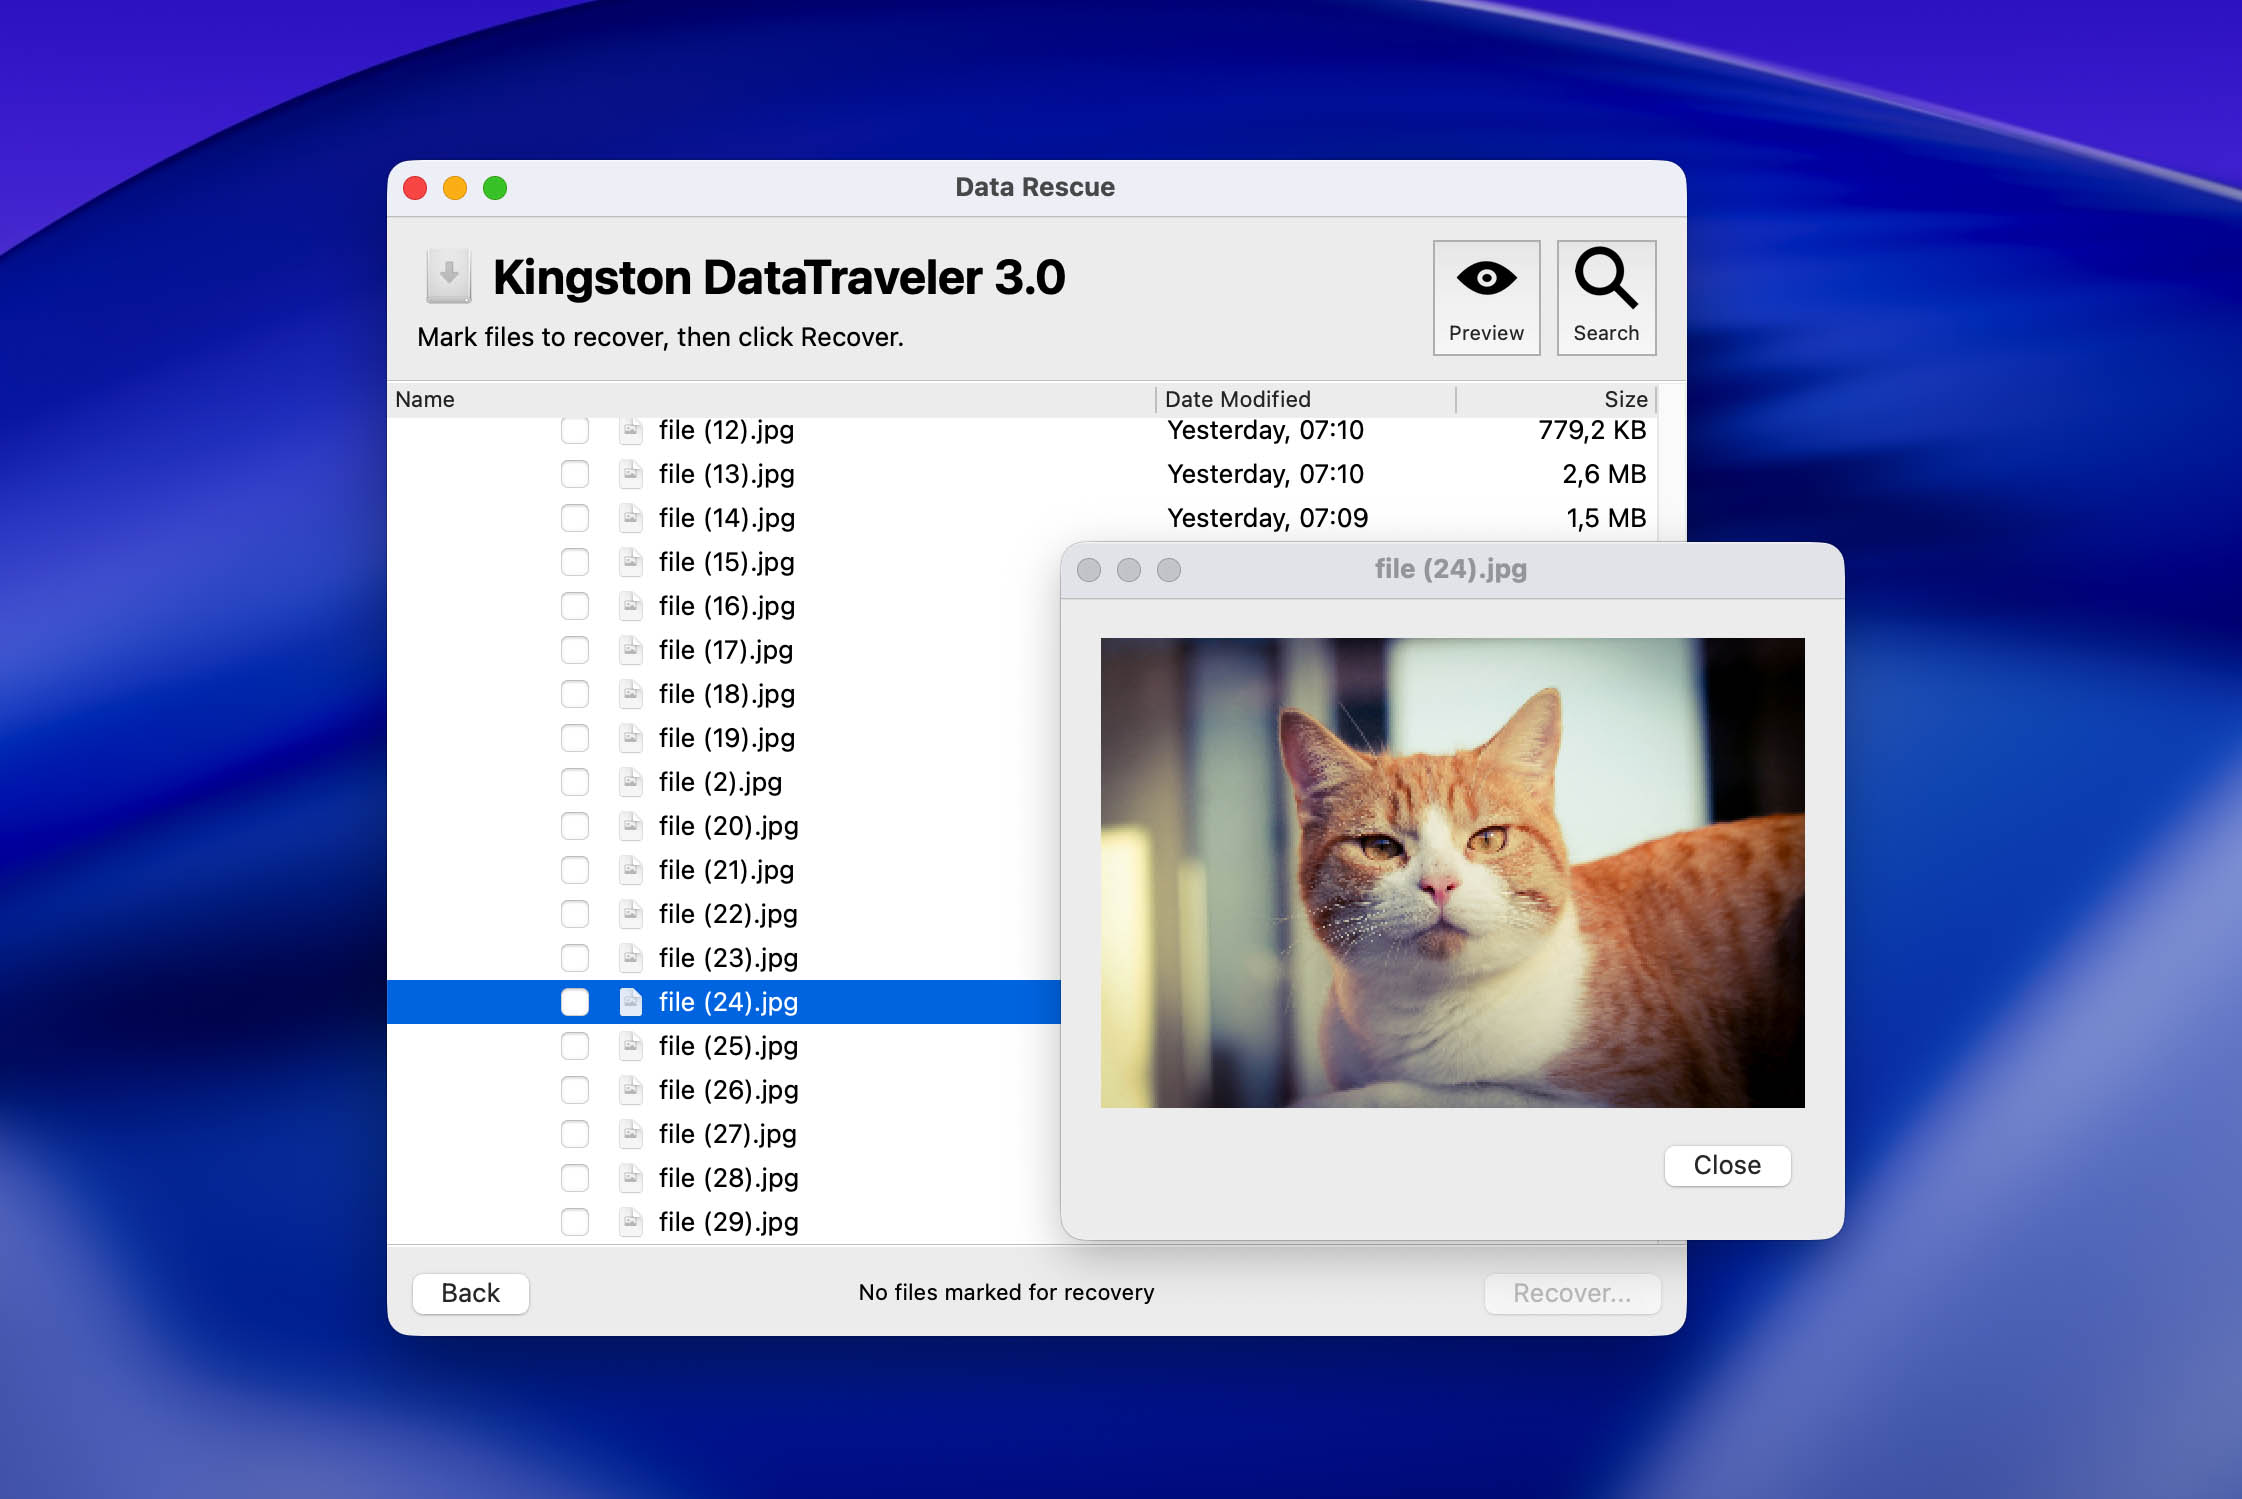Sort files by the Name column

click(424, 398)
